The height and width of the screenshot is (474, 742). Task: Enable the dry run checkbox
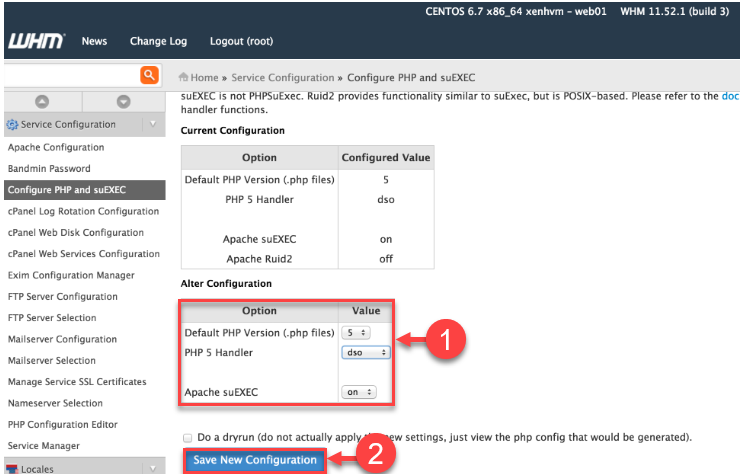[188, 438]
